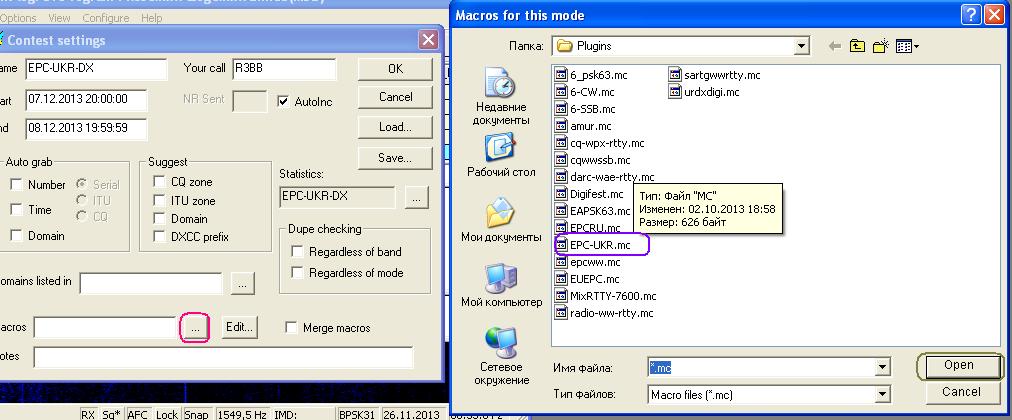Go to My Documents shortcut icon
The image size is (1012, 420).
tap(501, 214)
